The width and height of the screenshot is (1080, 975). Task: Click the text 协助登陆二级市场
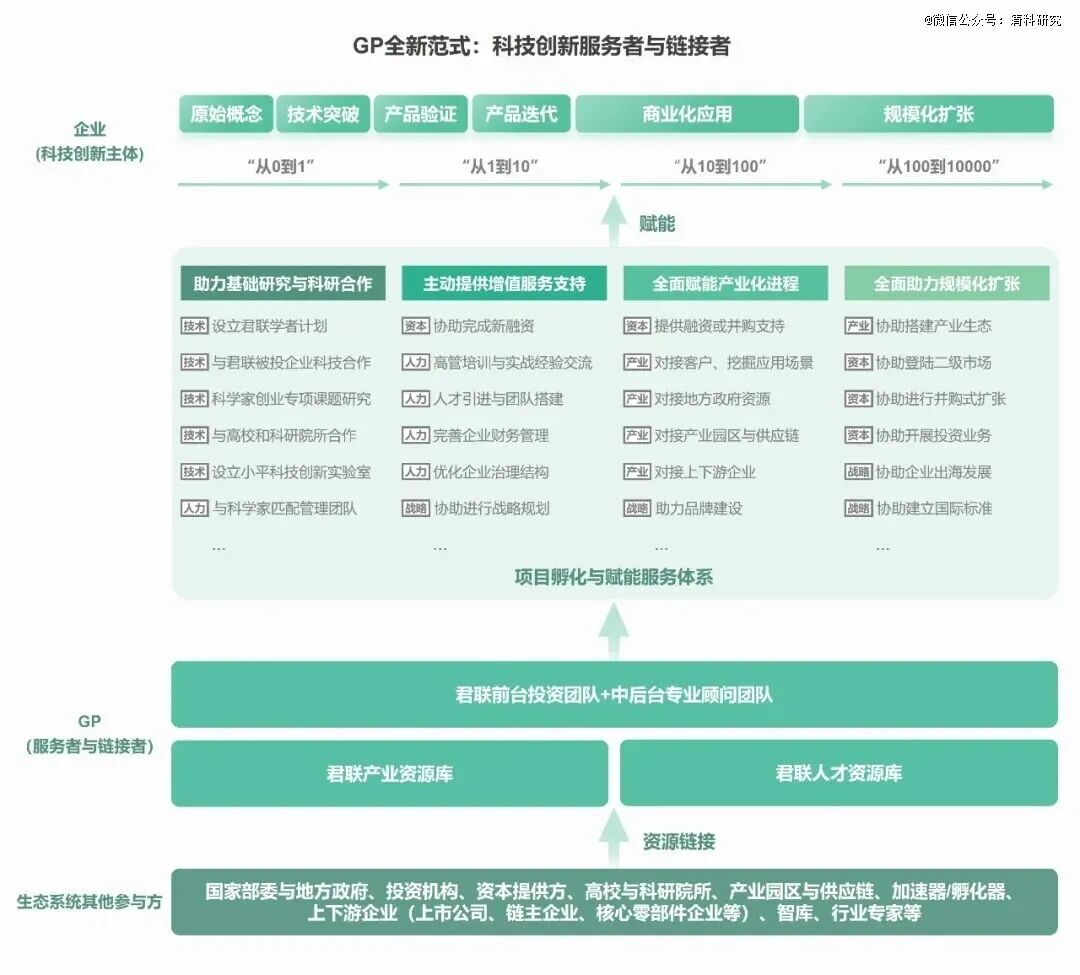(933, 362)
